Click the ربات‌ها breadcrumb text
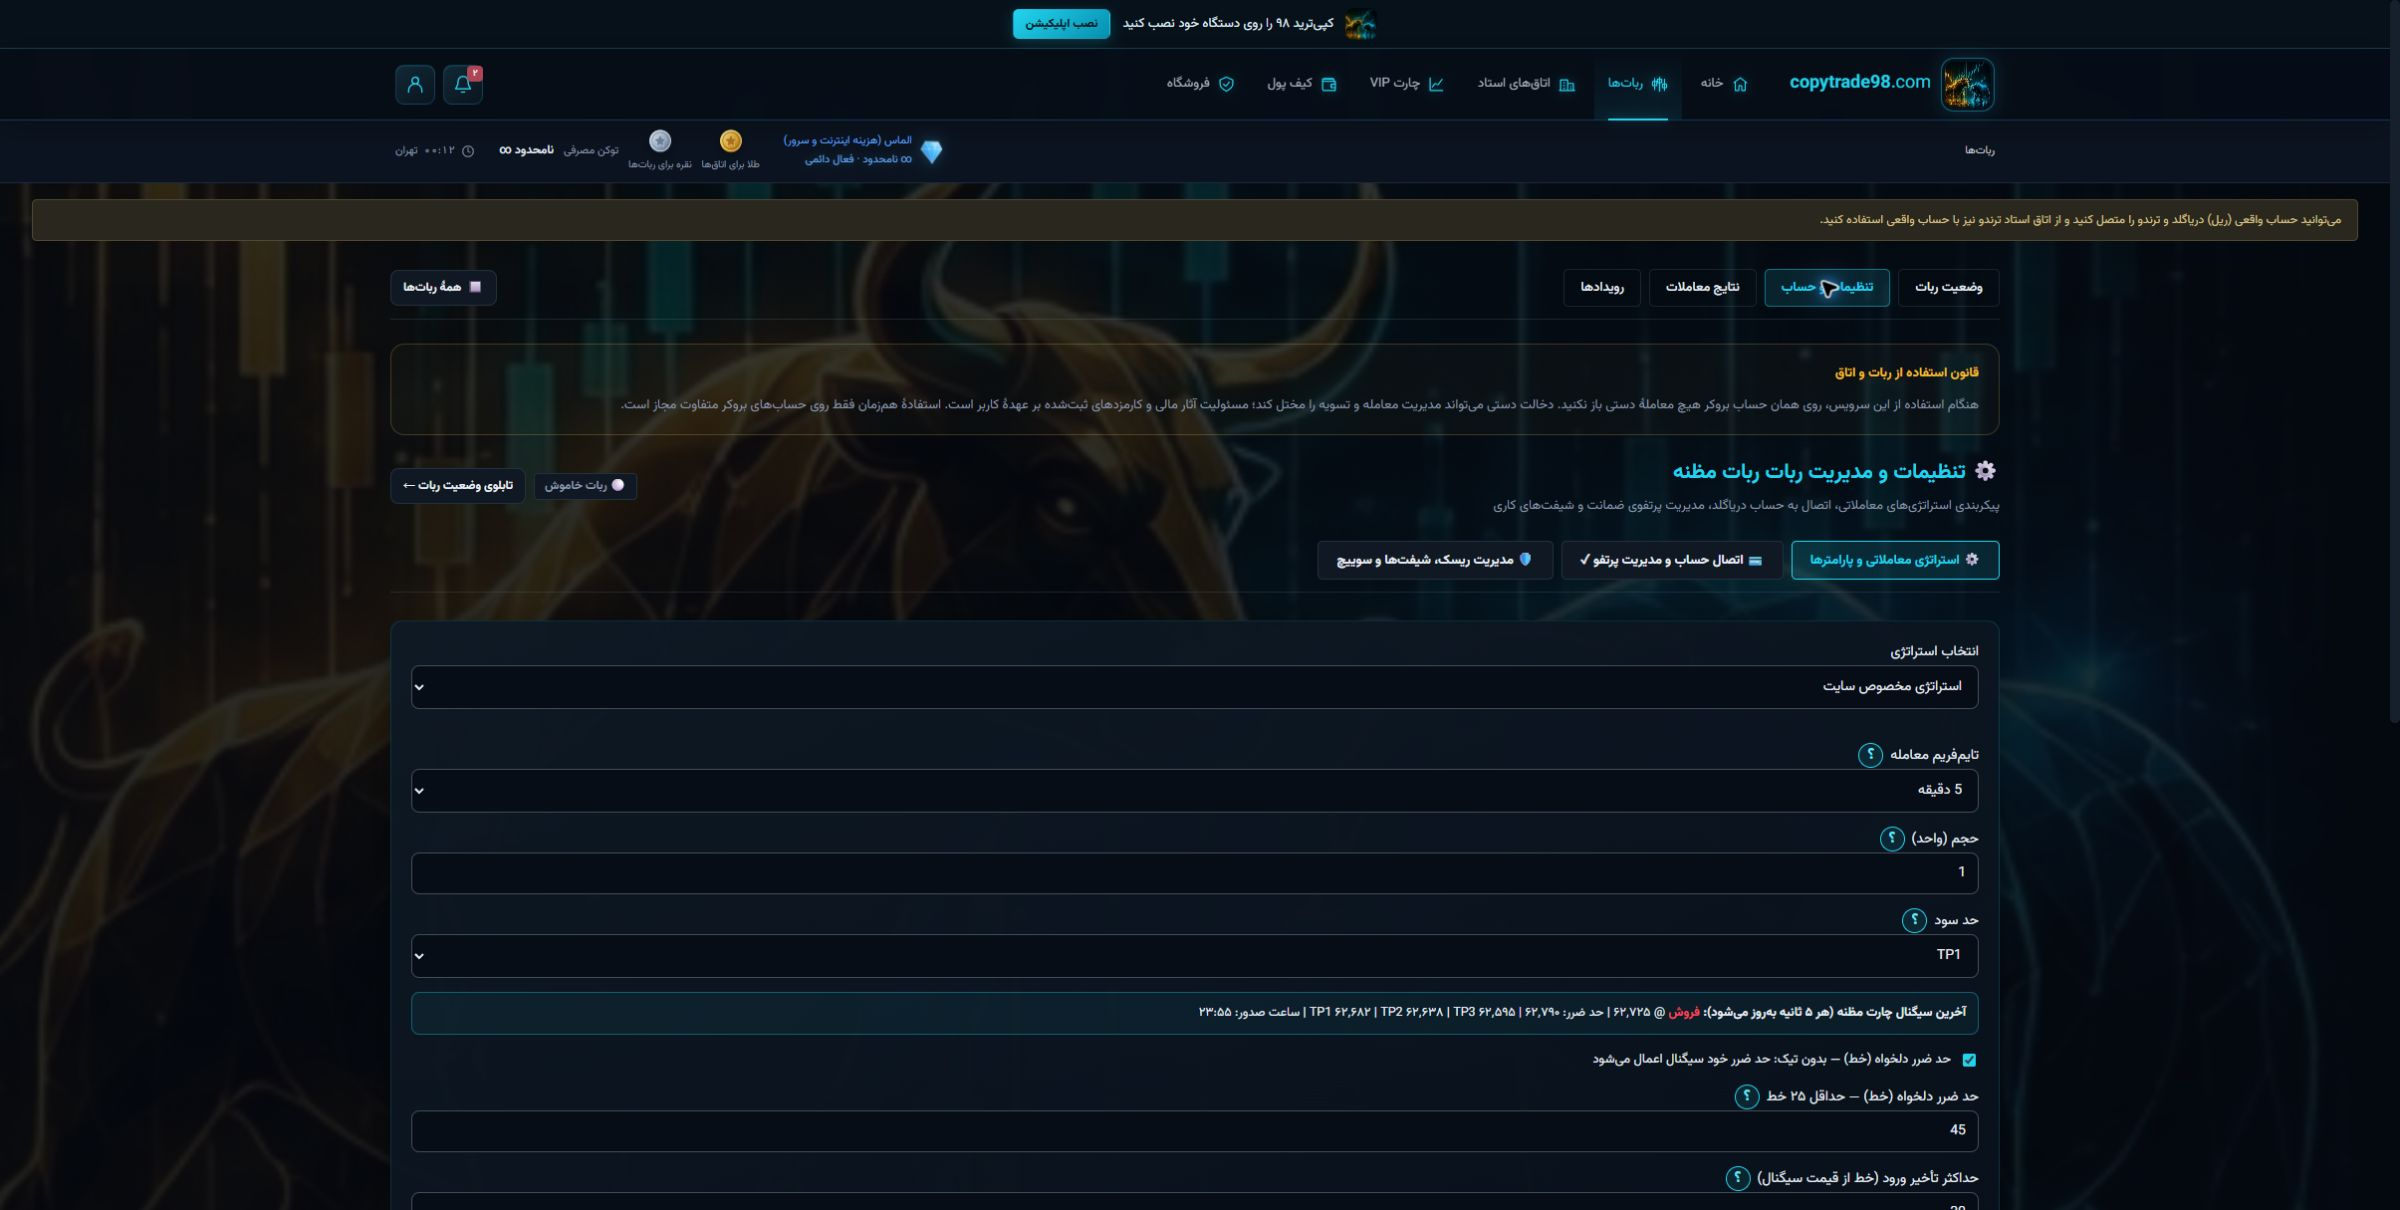2400x1210 pixels. pos(1979,151)
